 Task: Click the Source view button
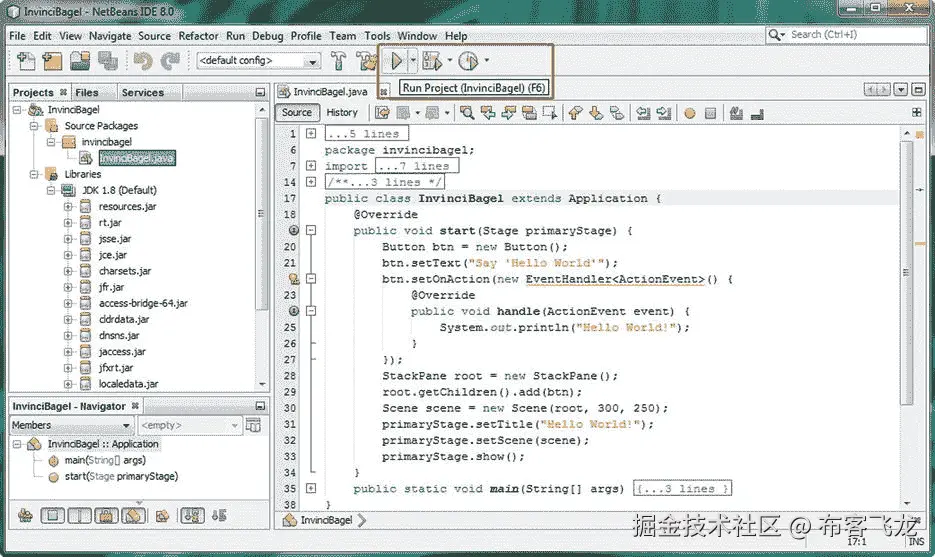(x=297, y=112)
